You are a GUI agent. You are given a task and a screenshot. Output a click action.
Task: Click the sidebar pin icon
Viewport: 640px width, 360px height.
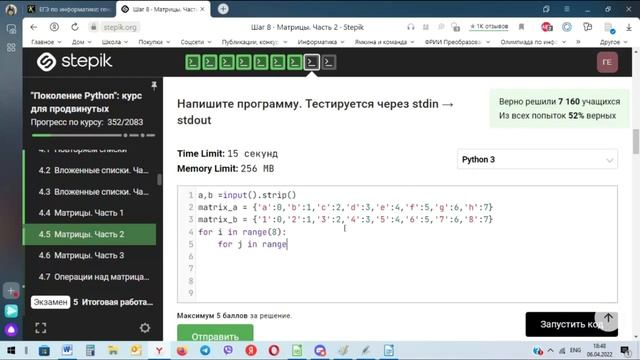pyautogui.click(x=154, y=86)
